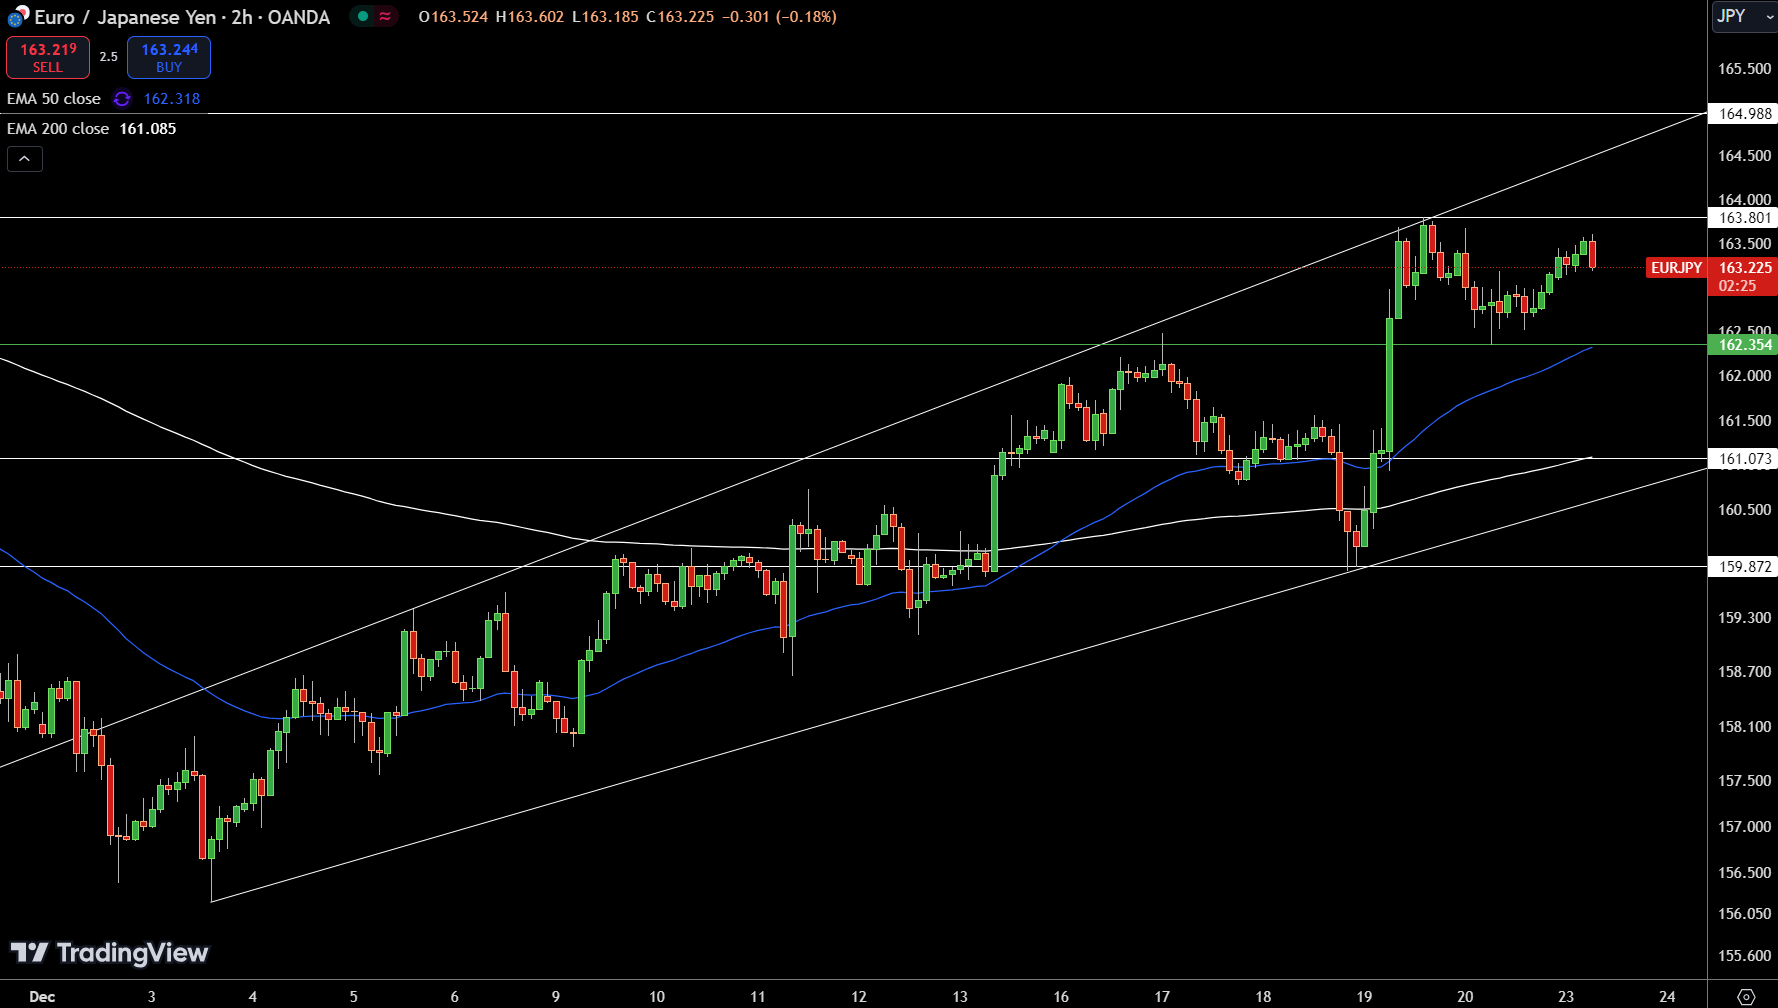Collapse the indicator legend with the chevron
This screenshot has width=1778, height=1008.
[25, 159]
